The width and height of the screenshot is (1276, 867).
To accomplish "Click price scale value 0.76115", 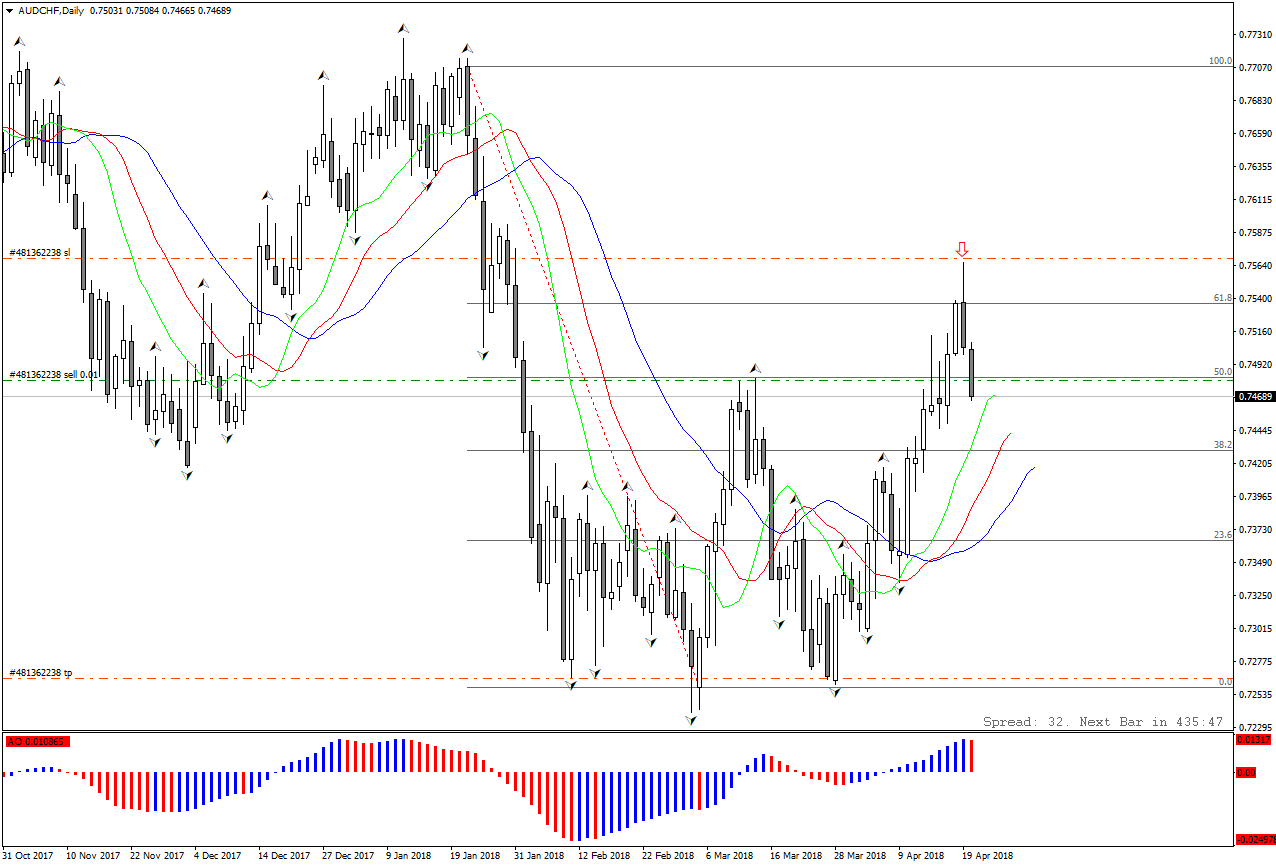I will pos(1256,200).
